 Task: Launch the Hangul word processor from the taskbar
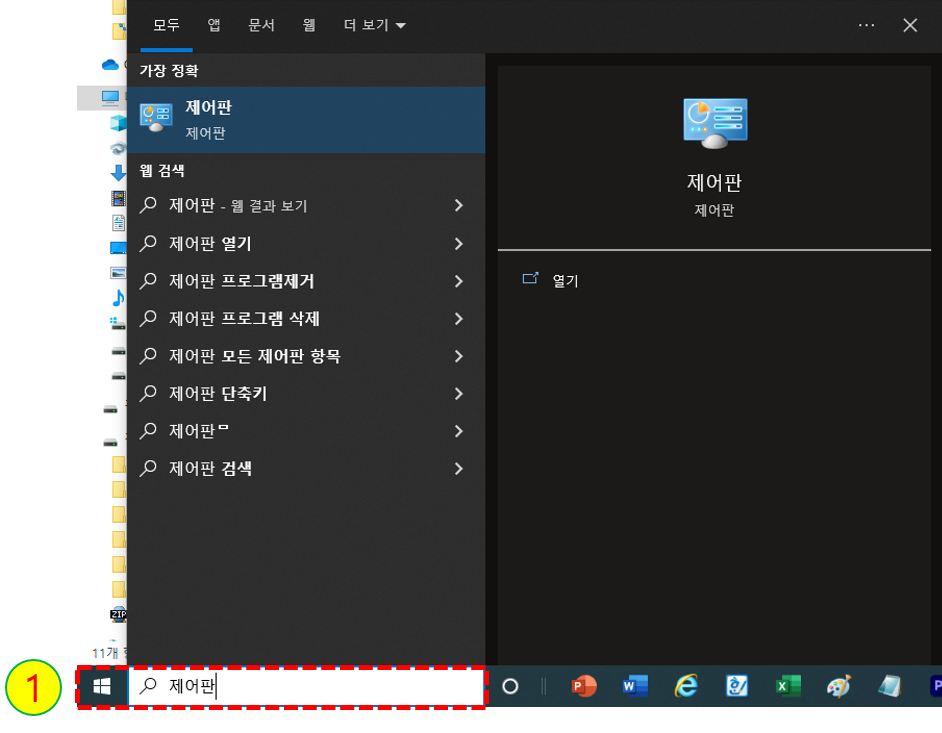(x=737, y=687)
